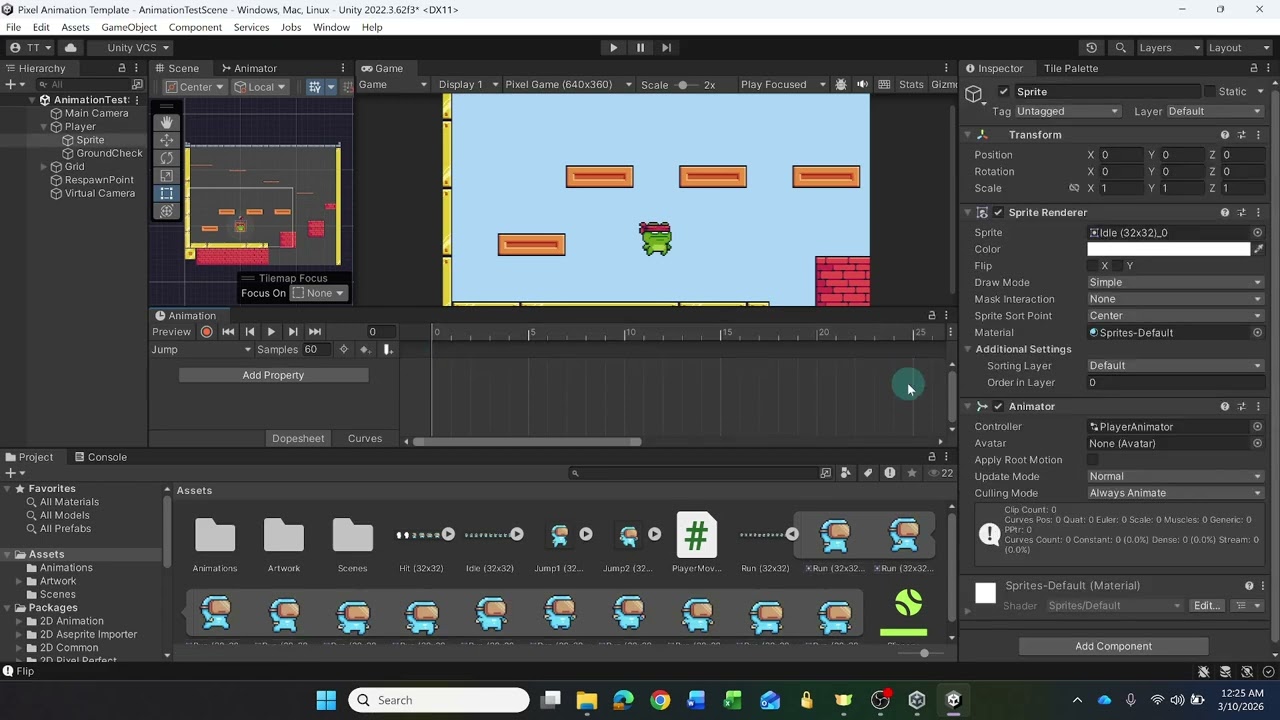Viewport: 1280px width, 720px height.
Task: Enable Flip X checkbox
Action: click(1093, 266)
